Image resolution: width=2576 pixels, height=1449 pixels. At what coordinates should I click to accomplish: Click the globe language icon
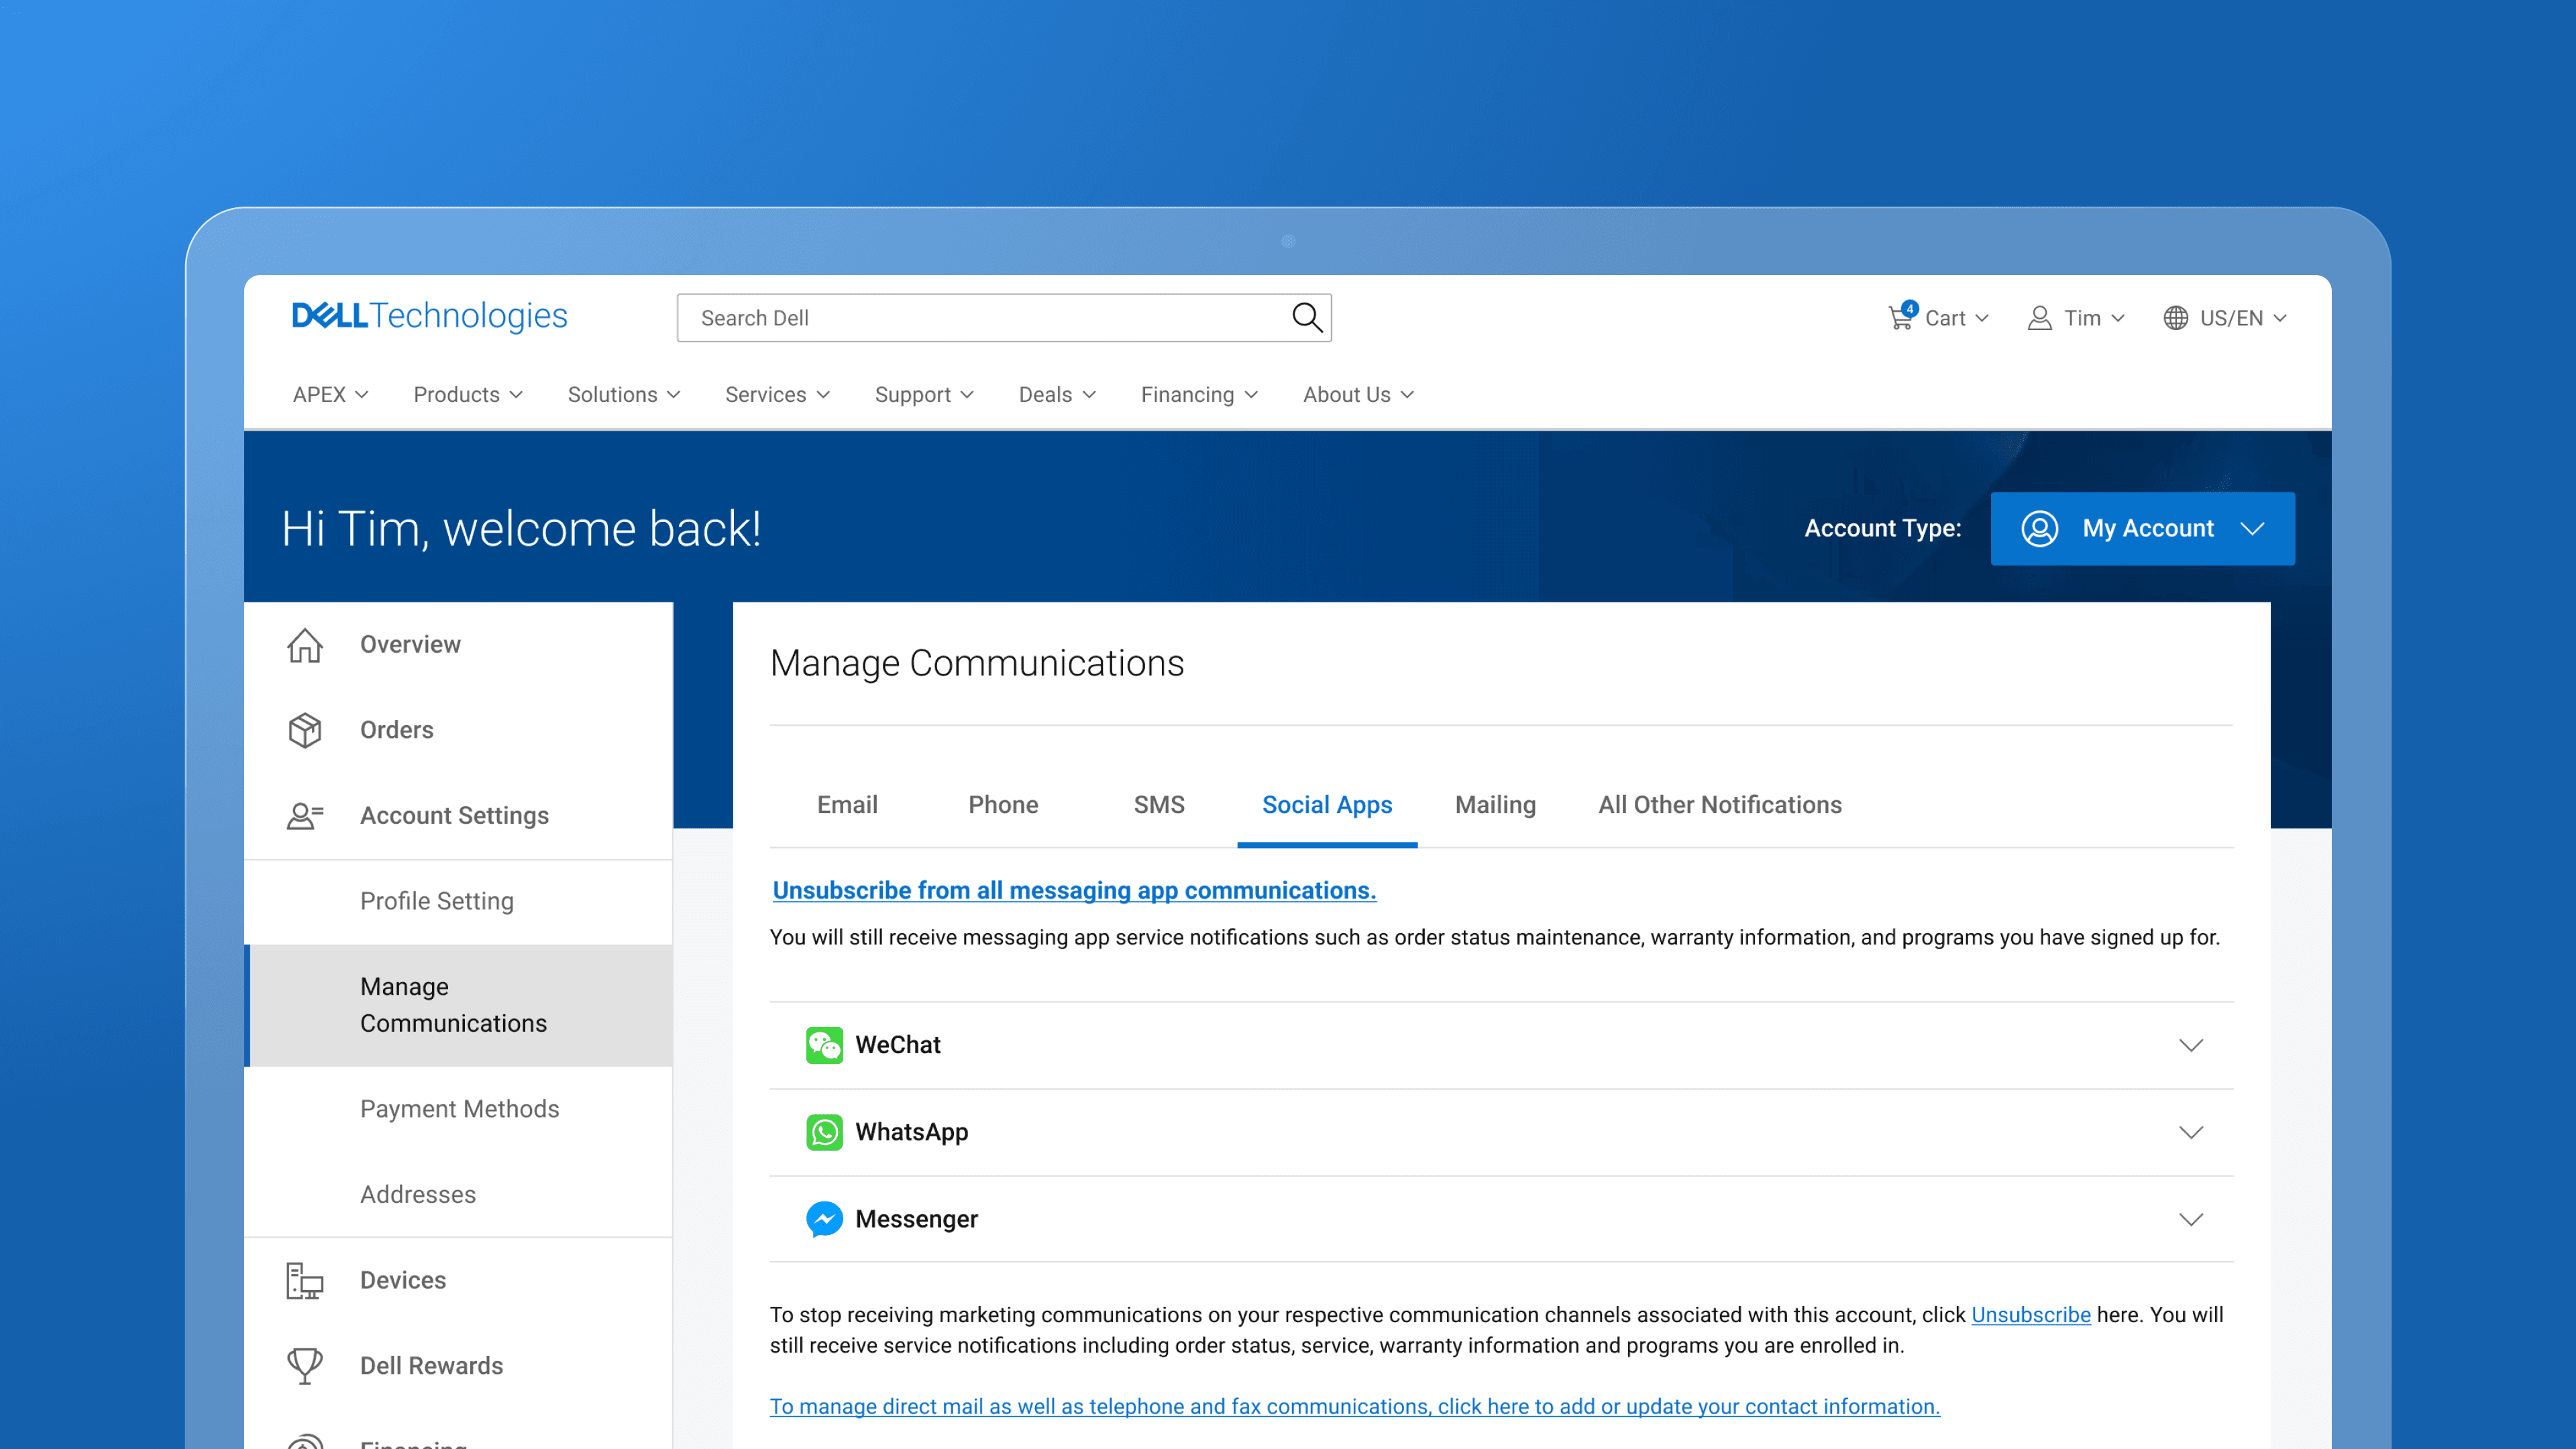click(2175, 318)
